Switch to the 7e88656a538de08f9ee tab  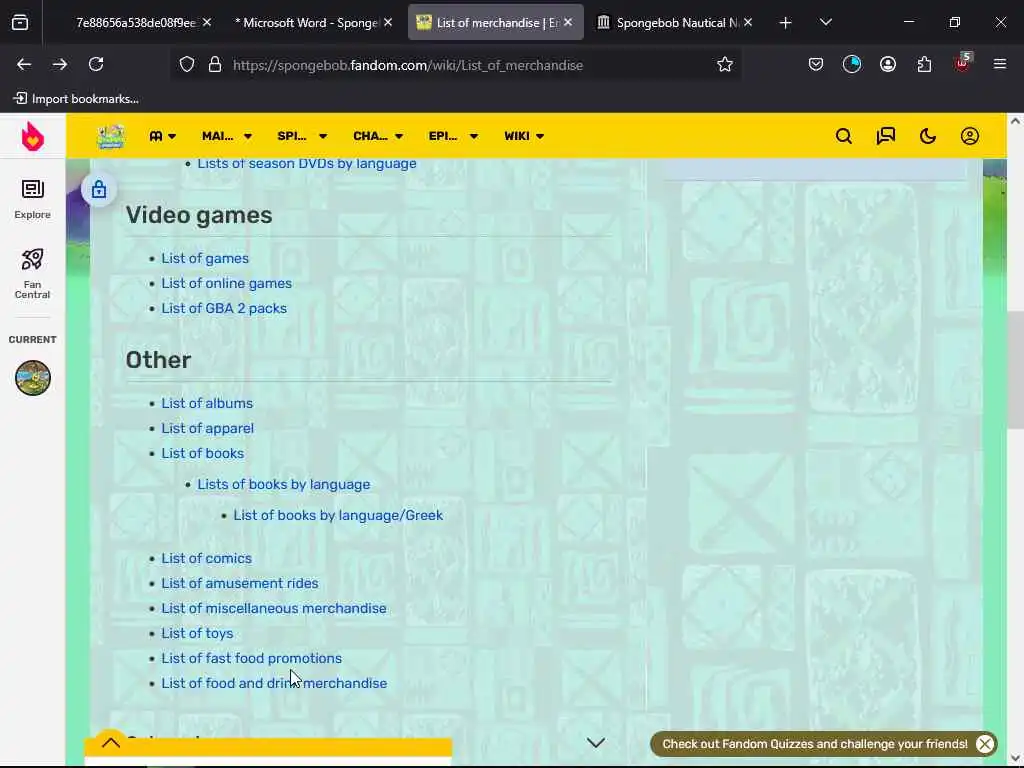tap(136, 22)
